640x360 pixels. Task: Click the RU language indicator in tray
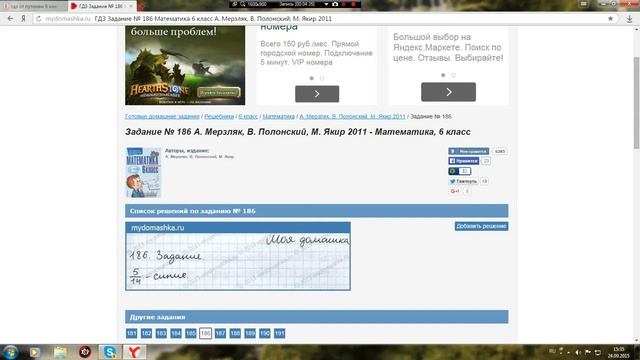552,351
